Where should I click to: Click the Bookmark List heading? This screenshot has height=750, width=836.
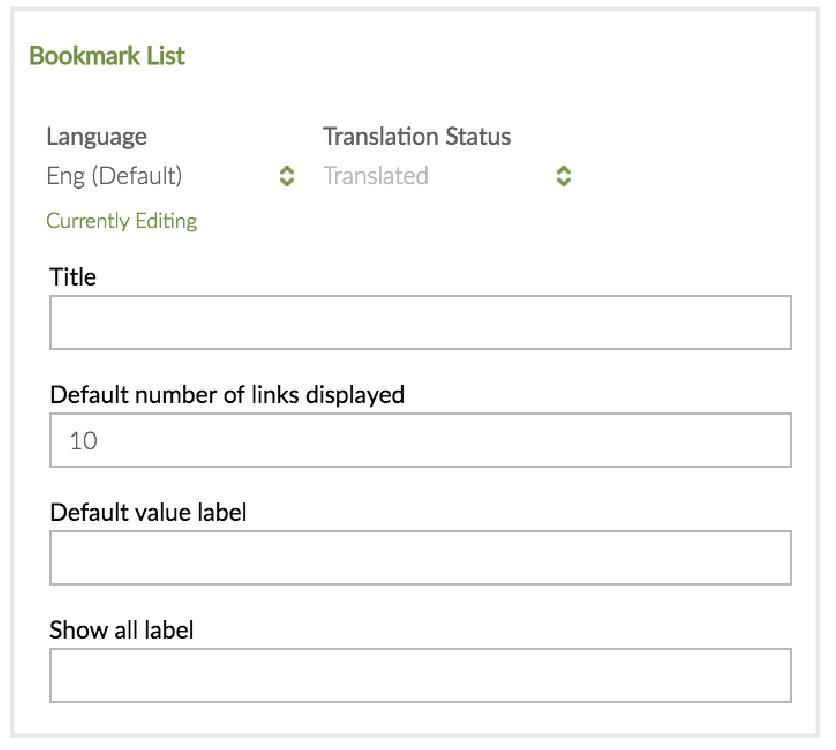coord(107,56)
